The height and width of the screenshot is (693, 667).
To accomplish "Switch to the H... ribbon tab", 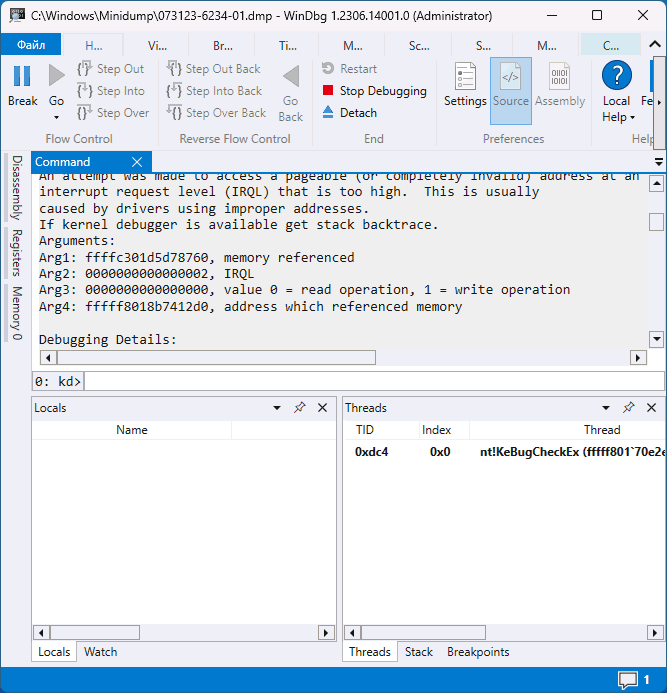I will (x=94, y=46).
